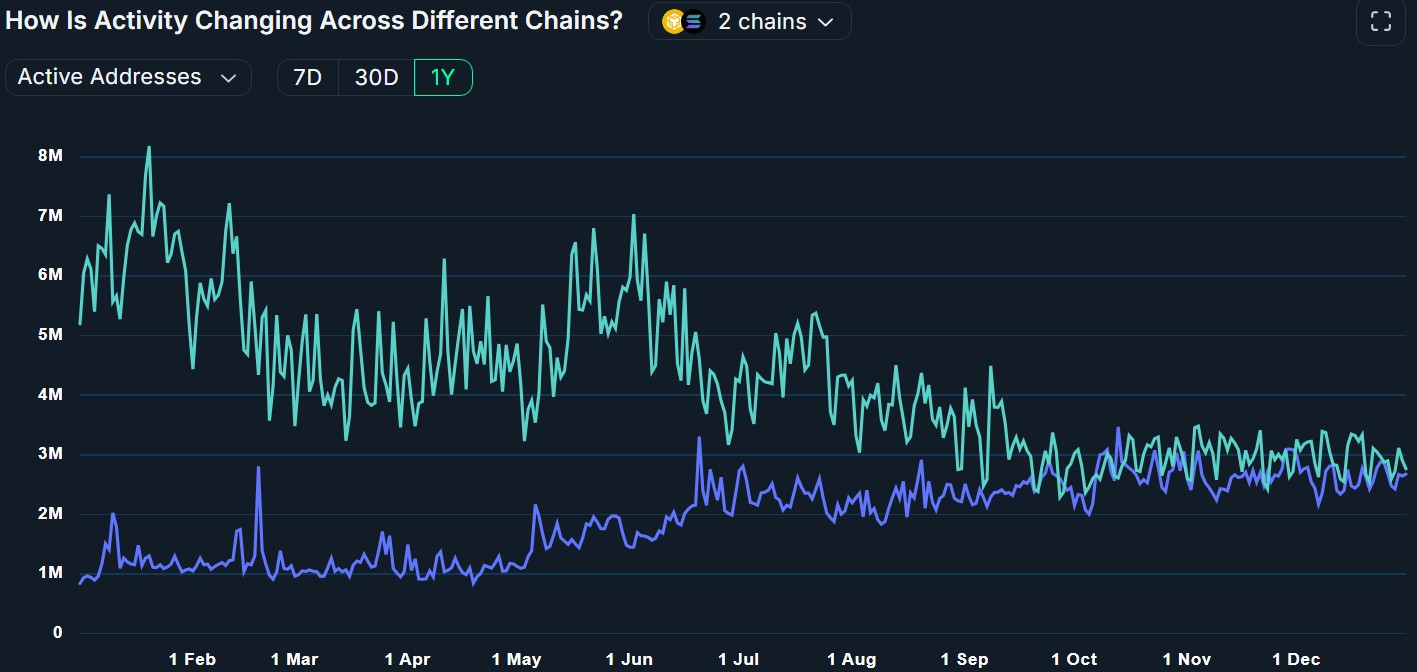Click the 1 Dec x-axis label
1417x672 pixels.
[x=1296, y=659]
